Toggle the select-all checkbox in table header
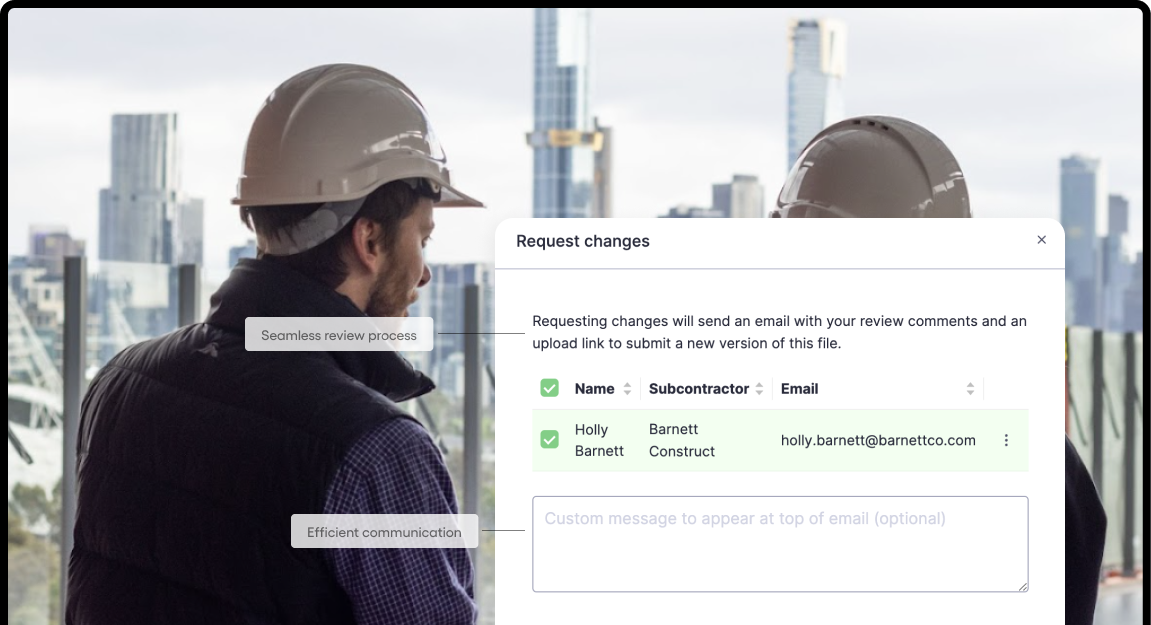This screenshot has width=1151, height=625. [x=549, y=388]
